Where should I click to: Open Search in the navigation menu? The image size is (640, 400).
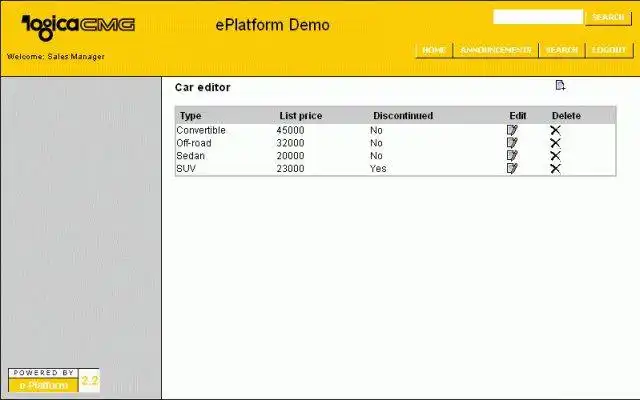562,50
